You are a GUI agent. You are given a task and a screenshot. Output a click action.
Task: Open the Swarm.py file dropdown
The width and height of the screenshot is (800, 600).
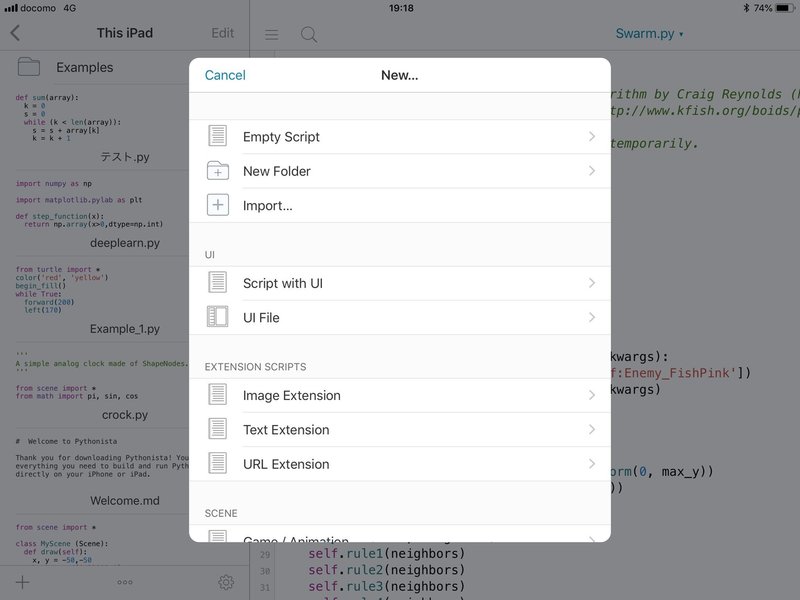click(x=650, y=34)
